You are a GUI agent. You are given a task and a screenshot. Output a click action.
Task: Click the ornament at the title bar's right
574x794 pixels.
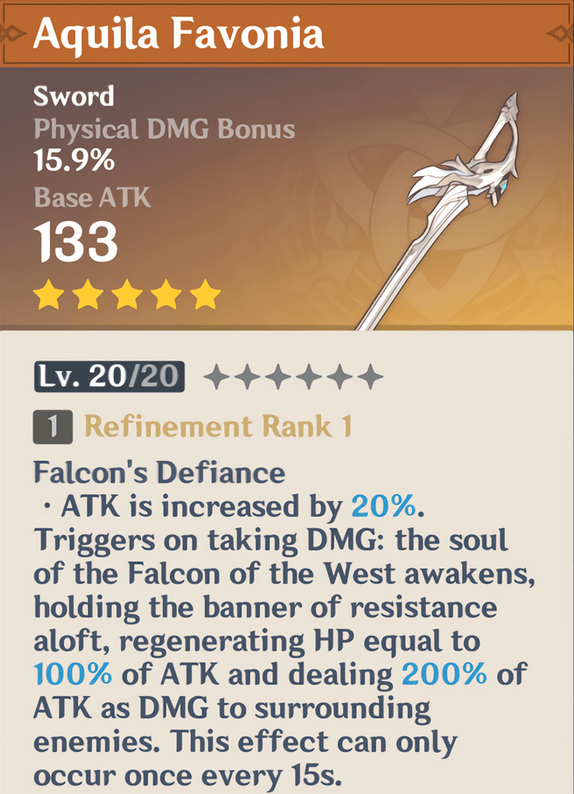click(560, 34)
